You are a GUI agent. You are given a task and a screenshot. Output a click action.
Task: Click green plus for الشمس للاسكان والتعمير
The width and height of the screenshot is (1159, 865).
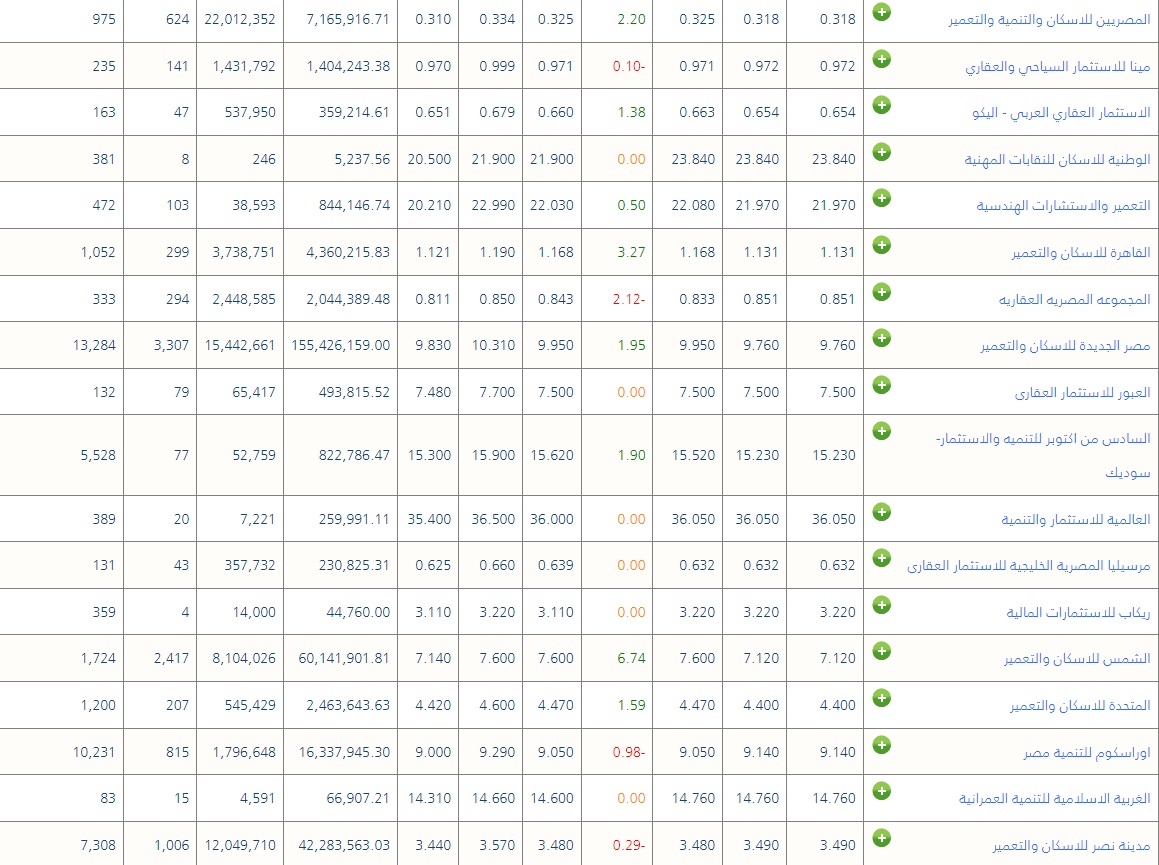881,651
